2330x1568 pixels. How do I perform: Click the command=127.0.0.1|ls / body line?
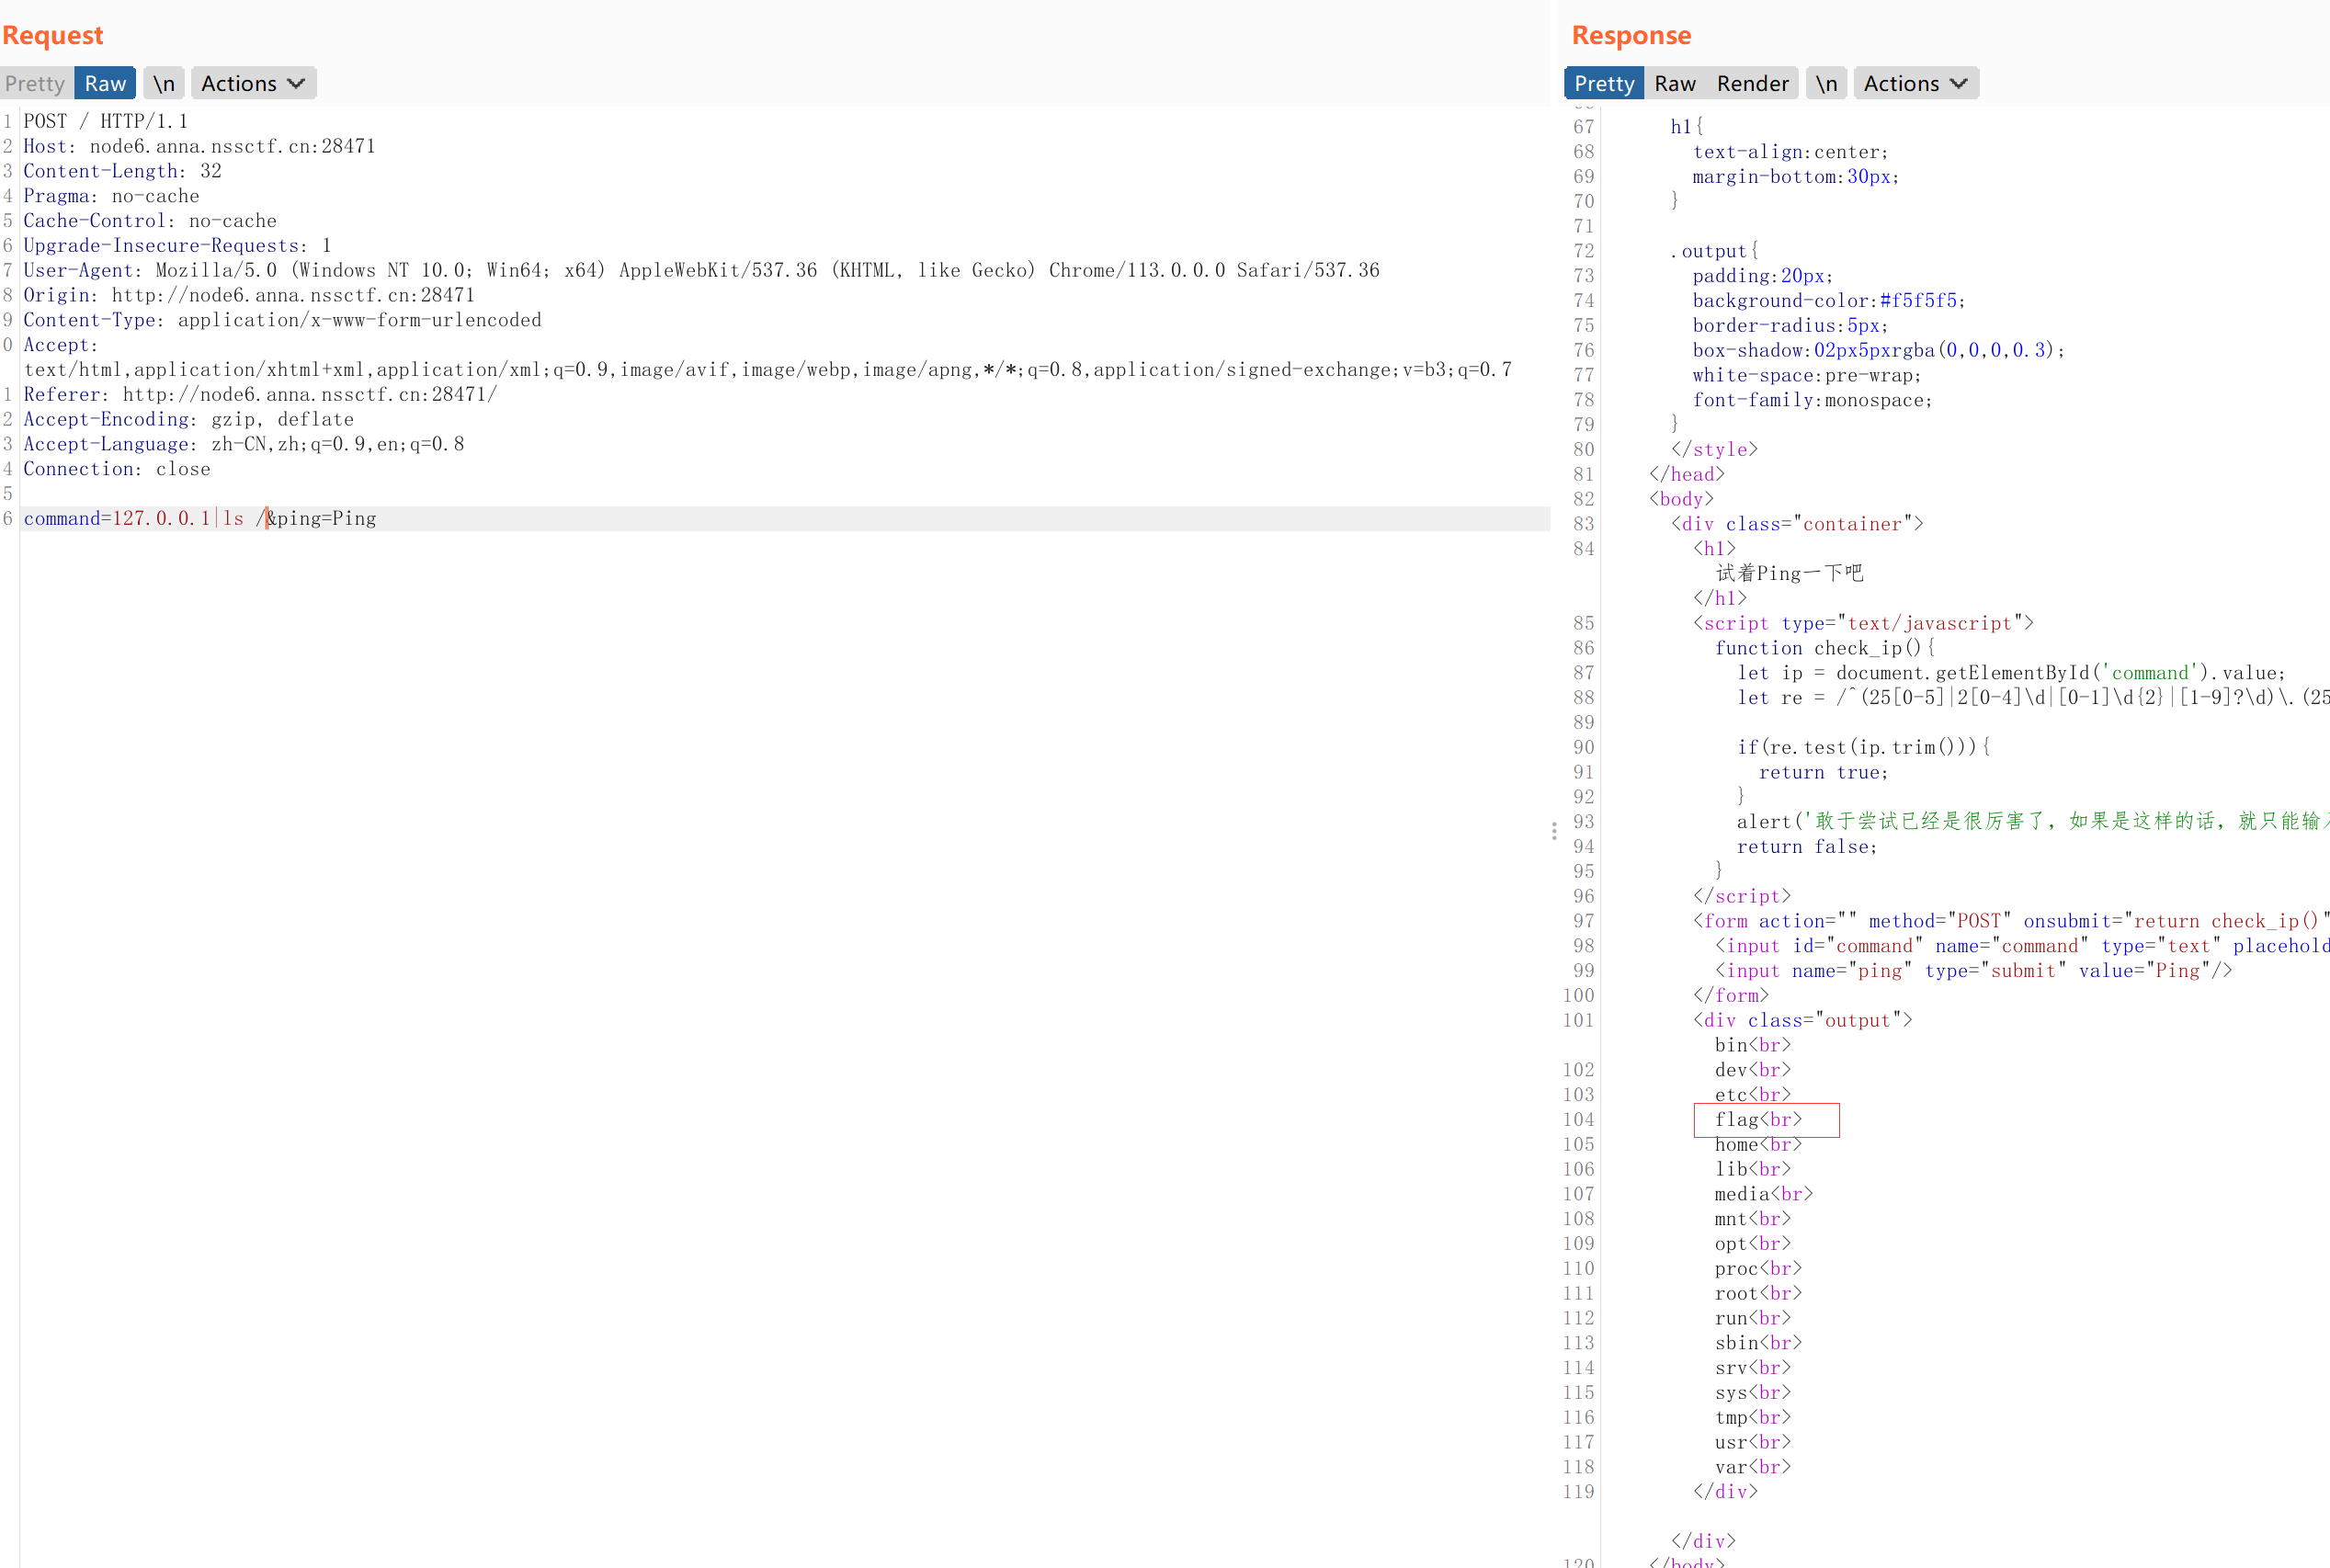(x=200, y=519)
